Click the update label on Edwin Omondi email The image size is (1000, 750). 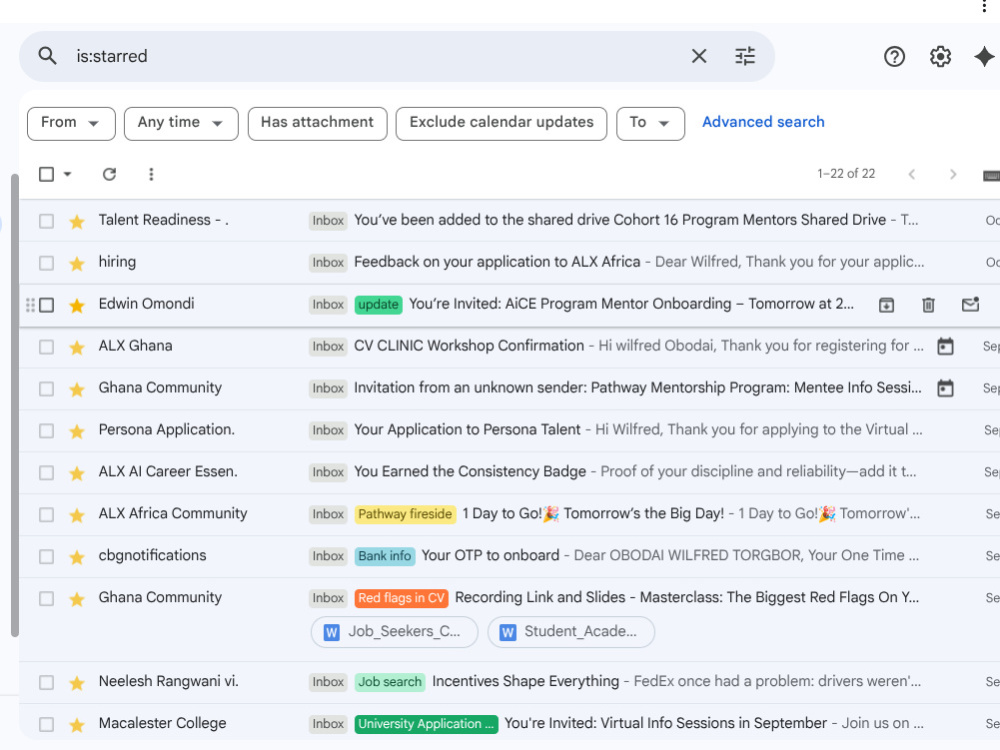coord(378,305)
